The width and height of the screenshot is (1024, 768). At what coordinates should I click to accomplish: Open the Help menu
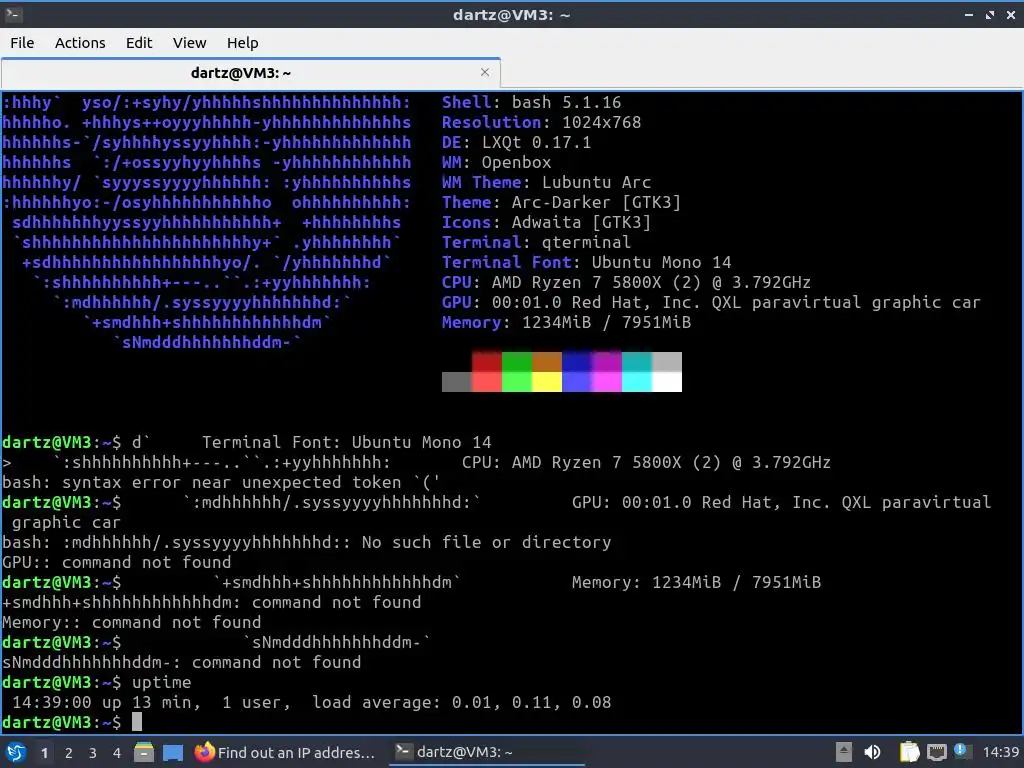click(x=242, y=42)
